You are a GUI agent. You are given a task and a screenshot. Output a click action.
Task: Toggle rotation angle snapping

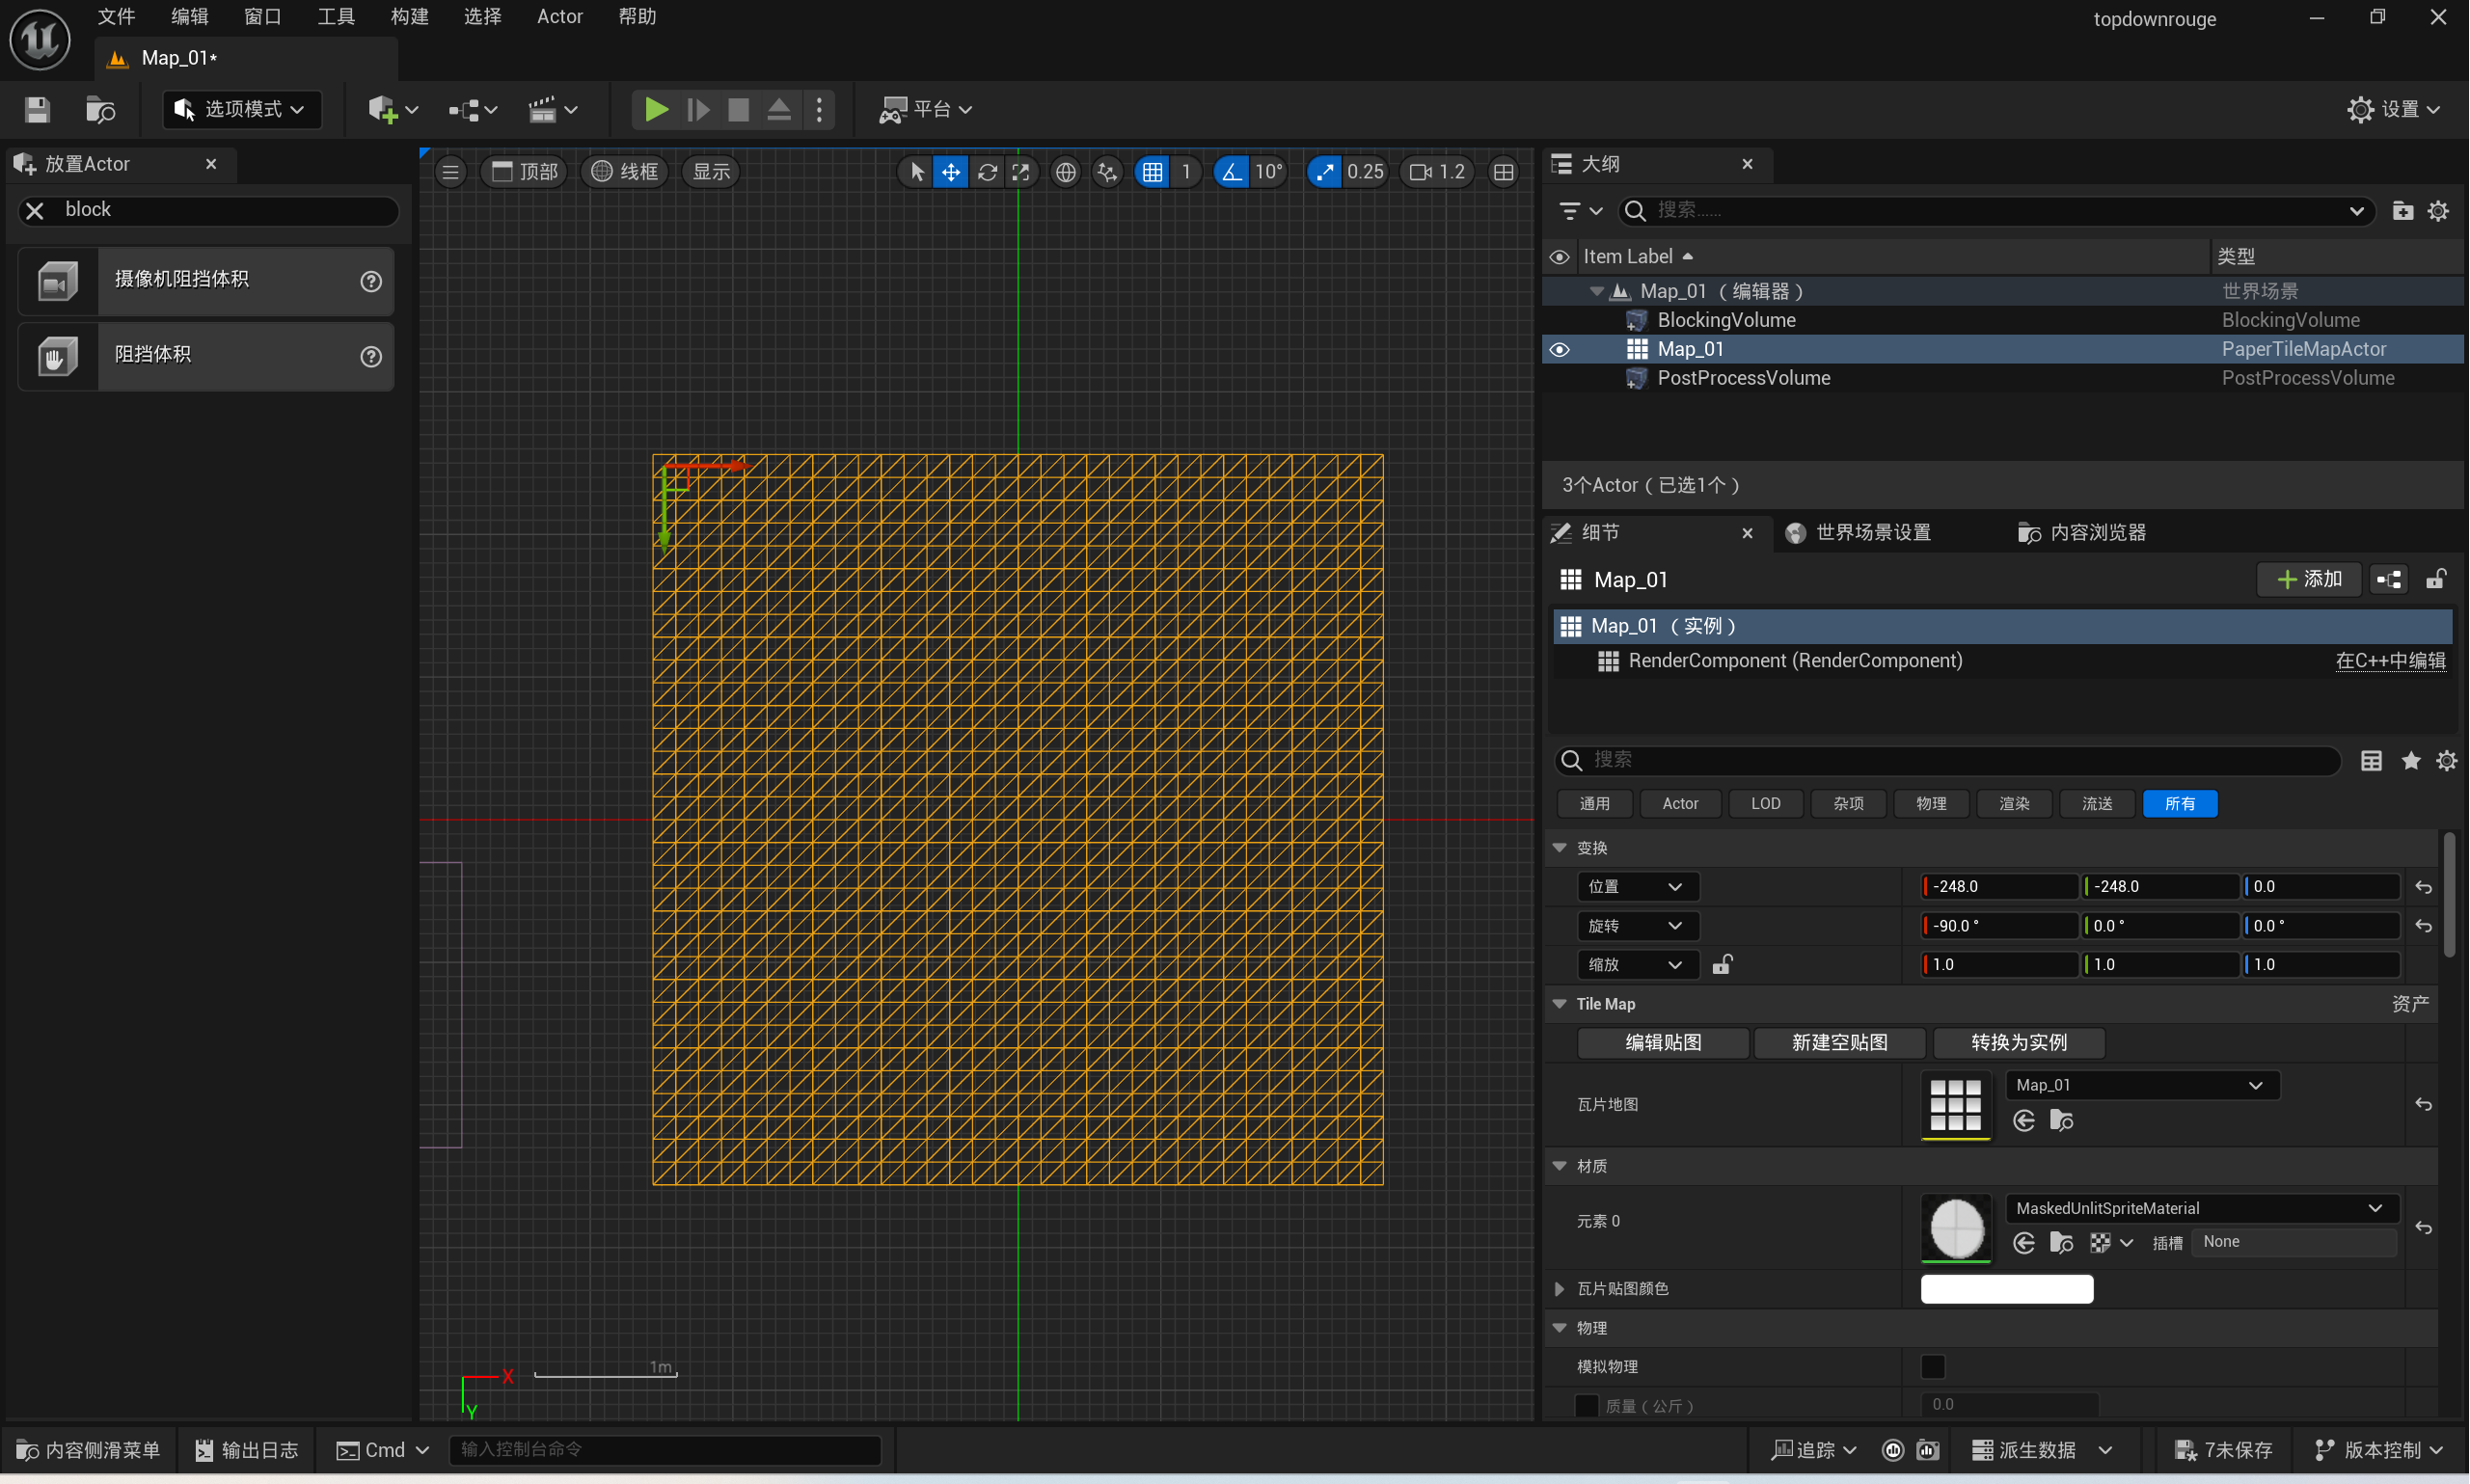[1231, 172]
